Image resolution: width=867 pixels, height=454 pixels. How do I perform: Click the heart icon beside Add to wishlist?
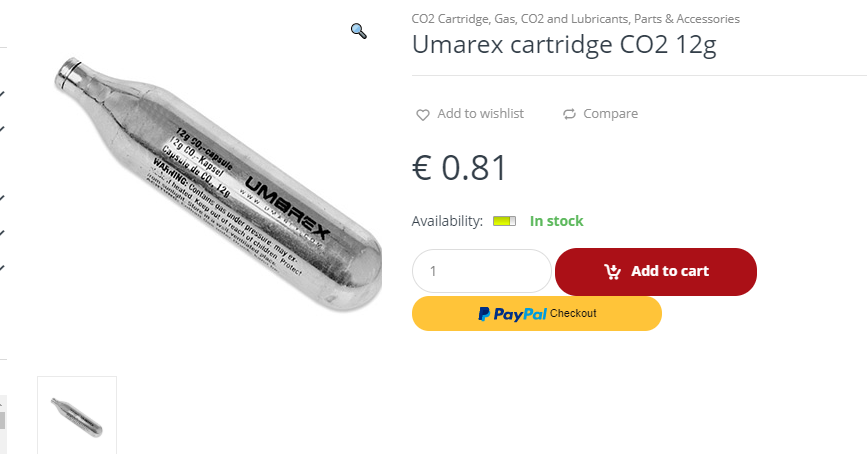pyautogui.click(x=422, y=114)
